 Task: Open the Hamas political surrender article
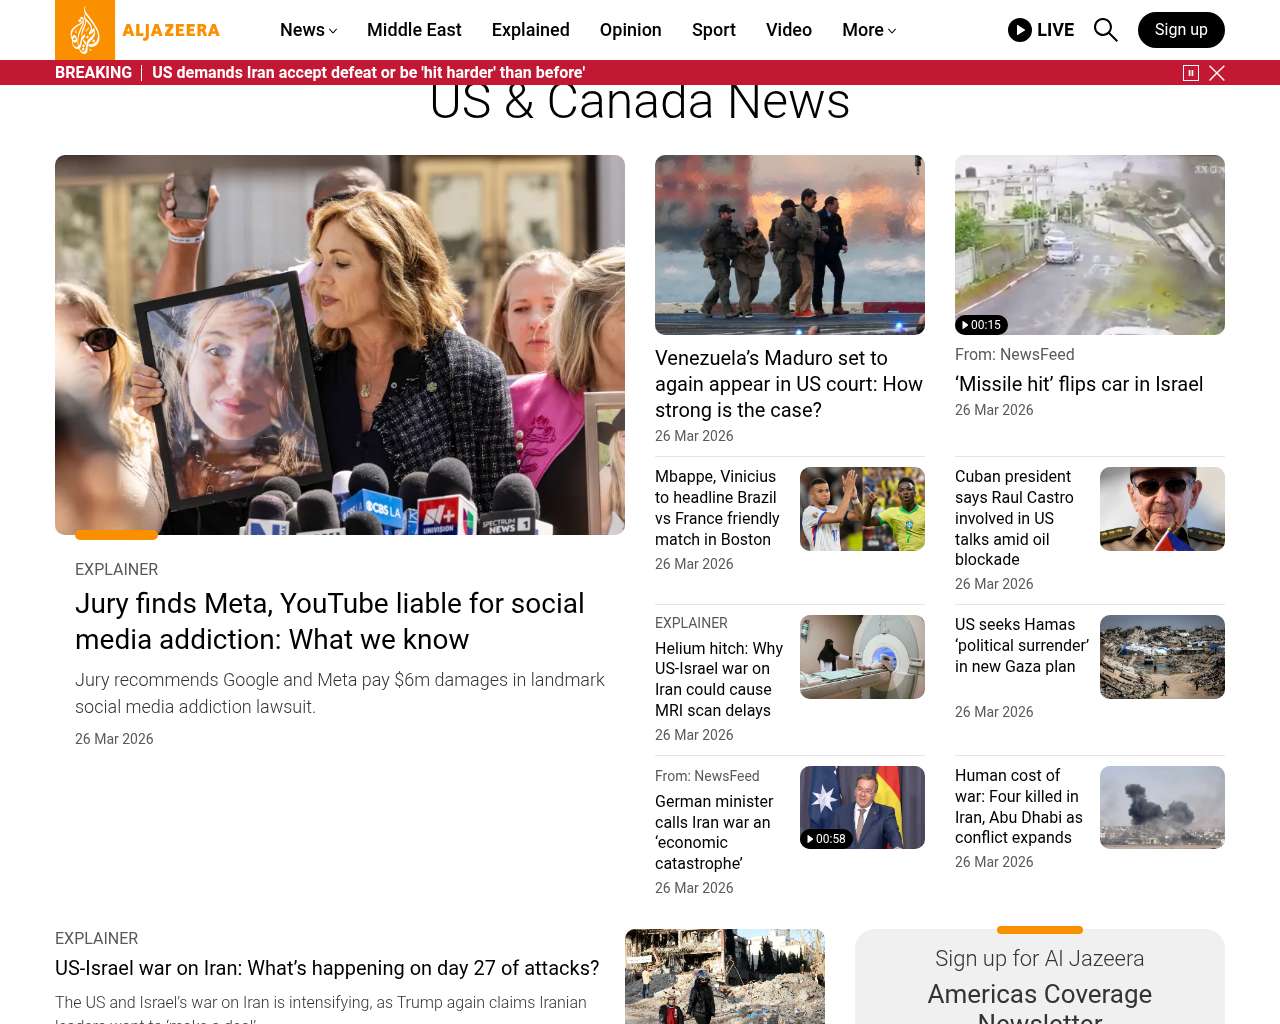click(x=1021, y=645)
